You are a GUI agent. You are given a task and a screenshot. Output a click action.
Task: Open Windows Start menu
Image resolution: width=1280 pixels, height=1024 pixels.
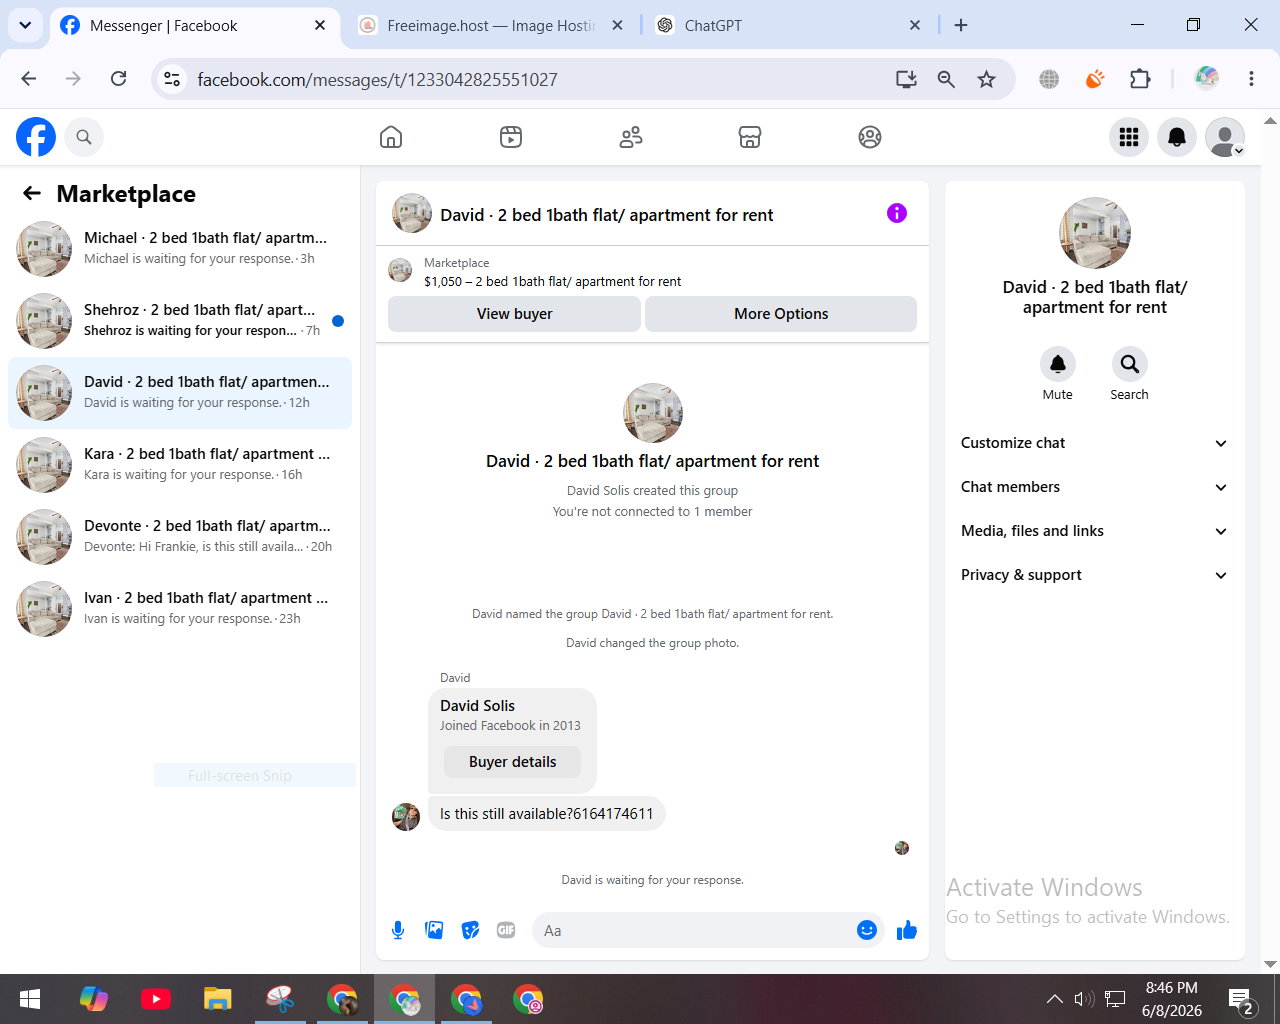click(30, 999)
